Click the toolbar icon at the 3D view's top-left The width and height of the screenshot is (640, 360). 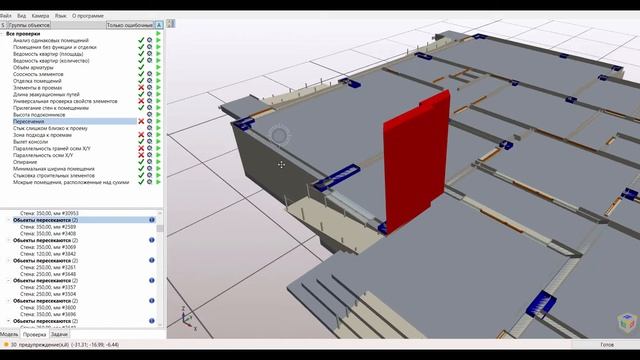tap(171, 23)
